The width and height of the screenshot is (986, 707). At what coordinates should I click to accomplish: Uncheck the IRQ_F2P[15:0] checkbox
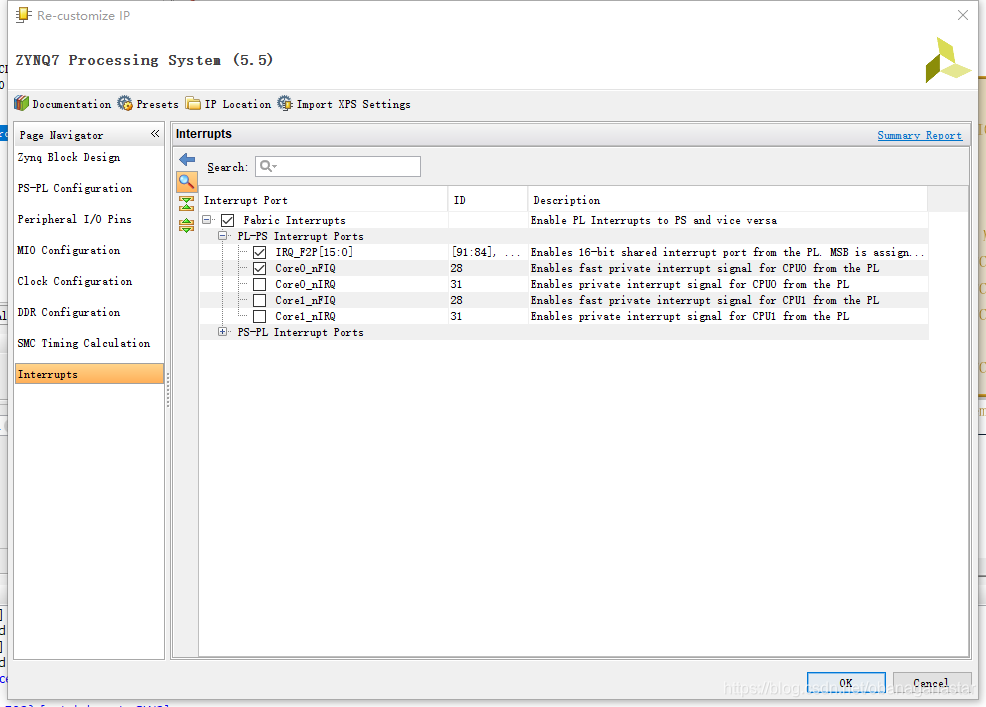click(259, 252)
